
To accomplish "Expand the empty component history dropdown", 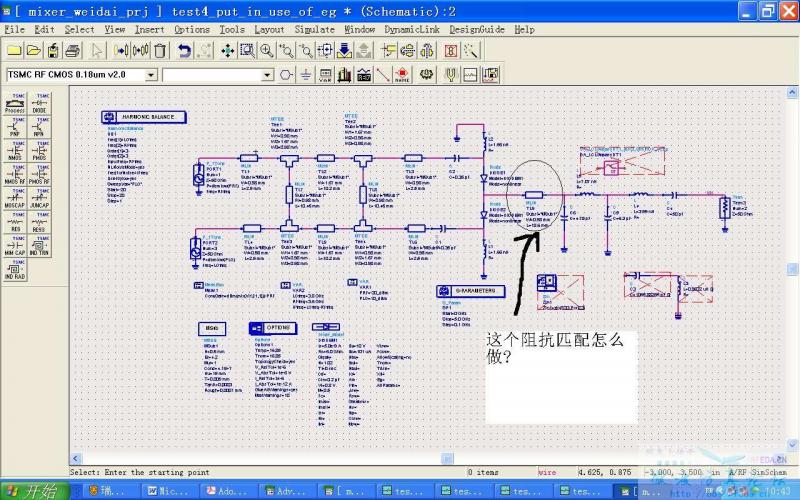I will (x=268, y=76).
